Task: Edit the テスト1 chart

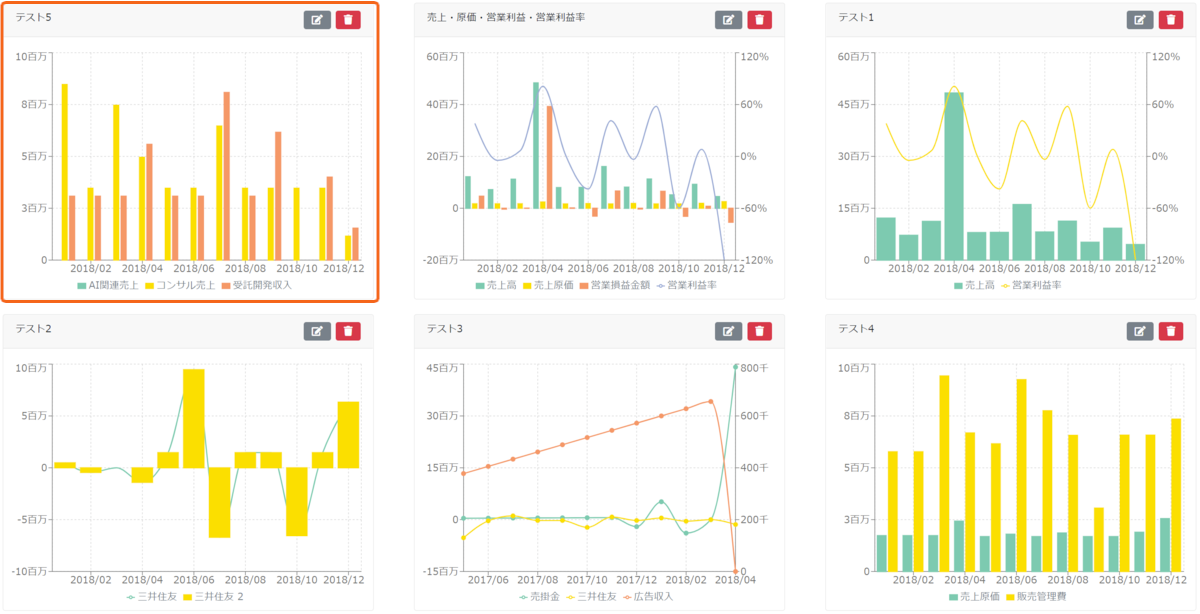Action: 1140,19
